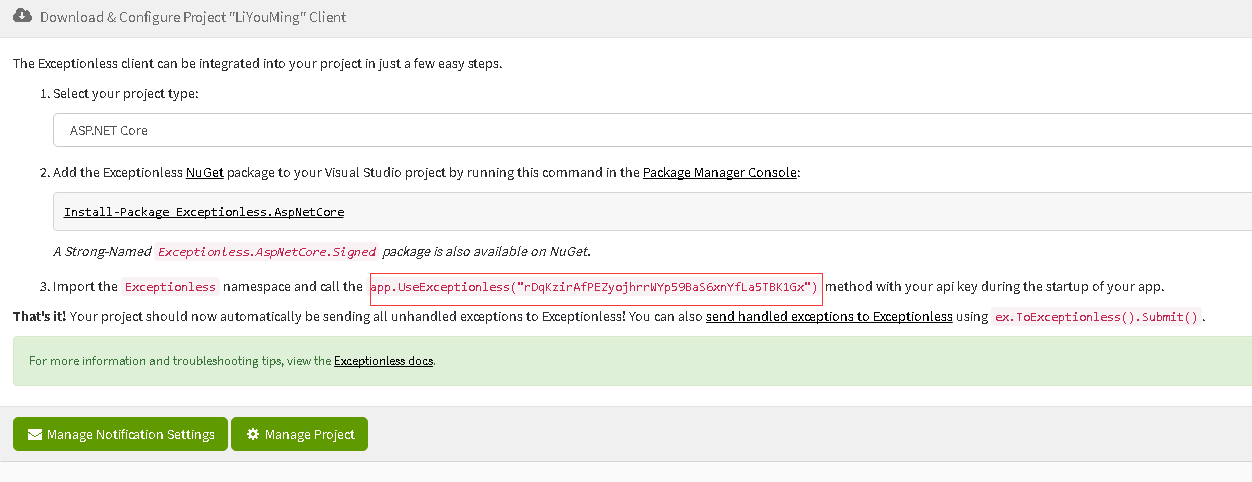Viewport: 1252px width, 482px height.
Task: Open the ASP.NET Core project type dropdown
Action: pos(652,130)
